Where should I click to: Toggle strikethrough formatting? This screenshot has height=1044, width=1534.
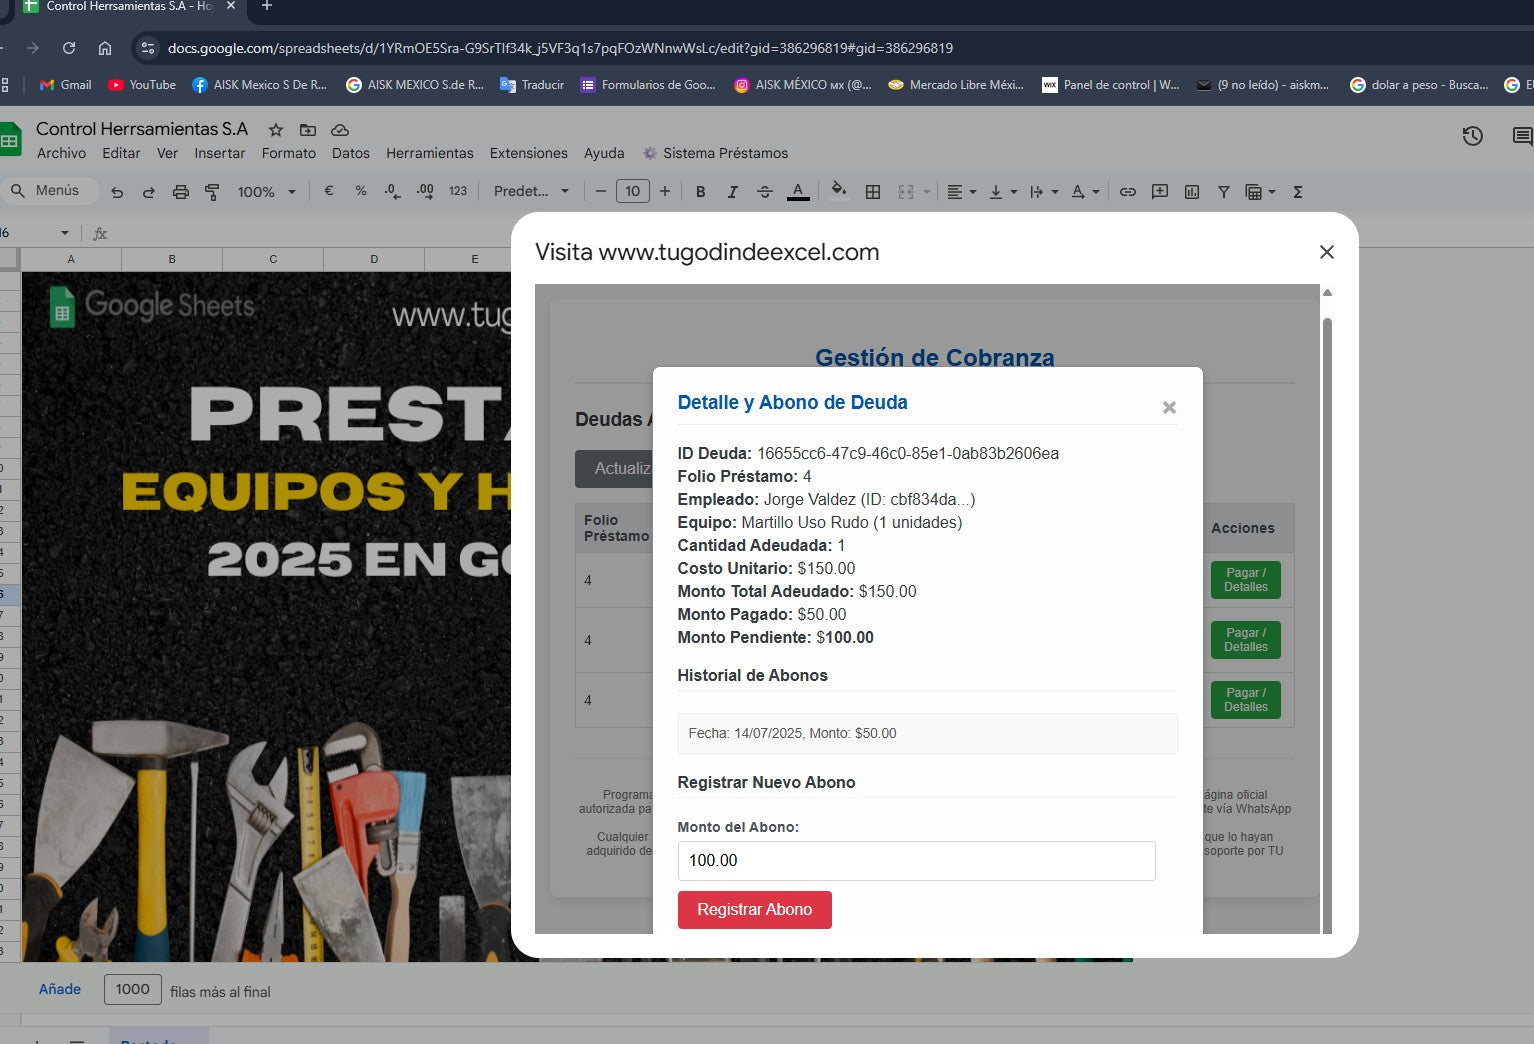coord(765,192)
